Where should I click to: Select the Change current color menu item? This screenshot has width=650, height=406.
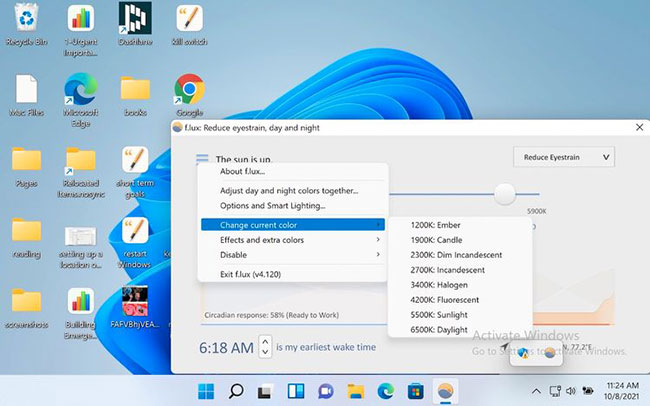point(293,225)
